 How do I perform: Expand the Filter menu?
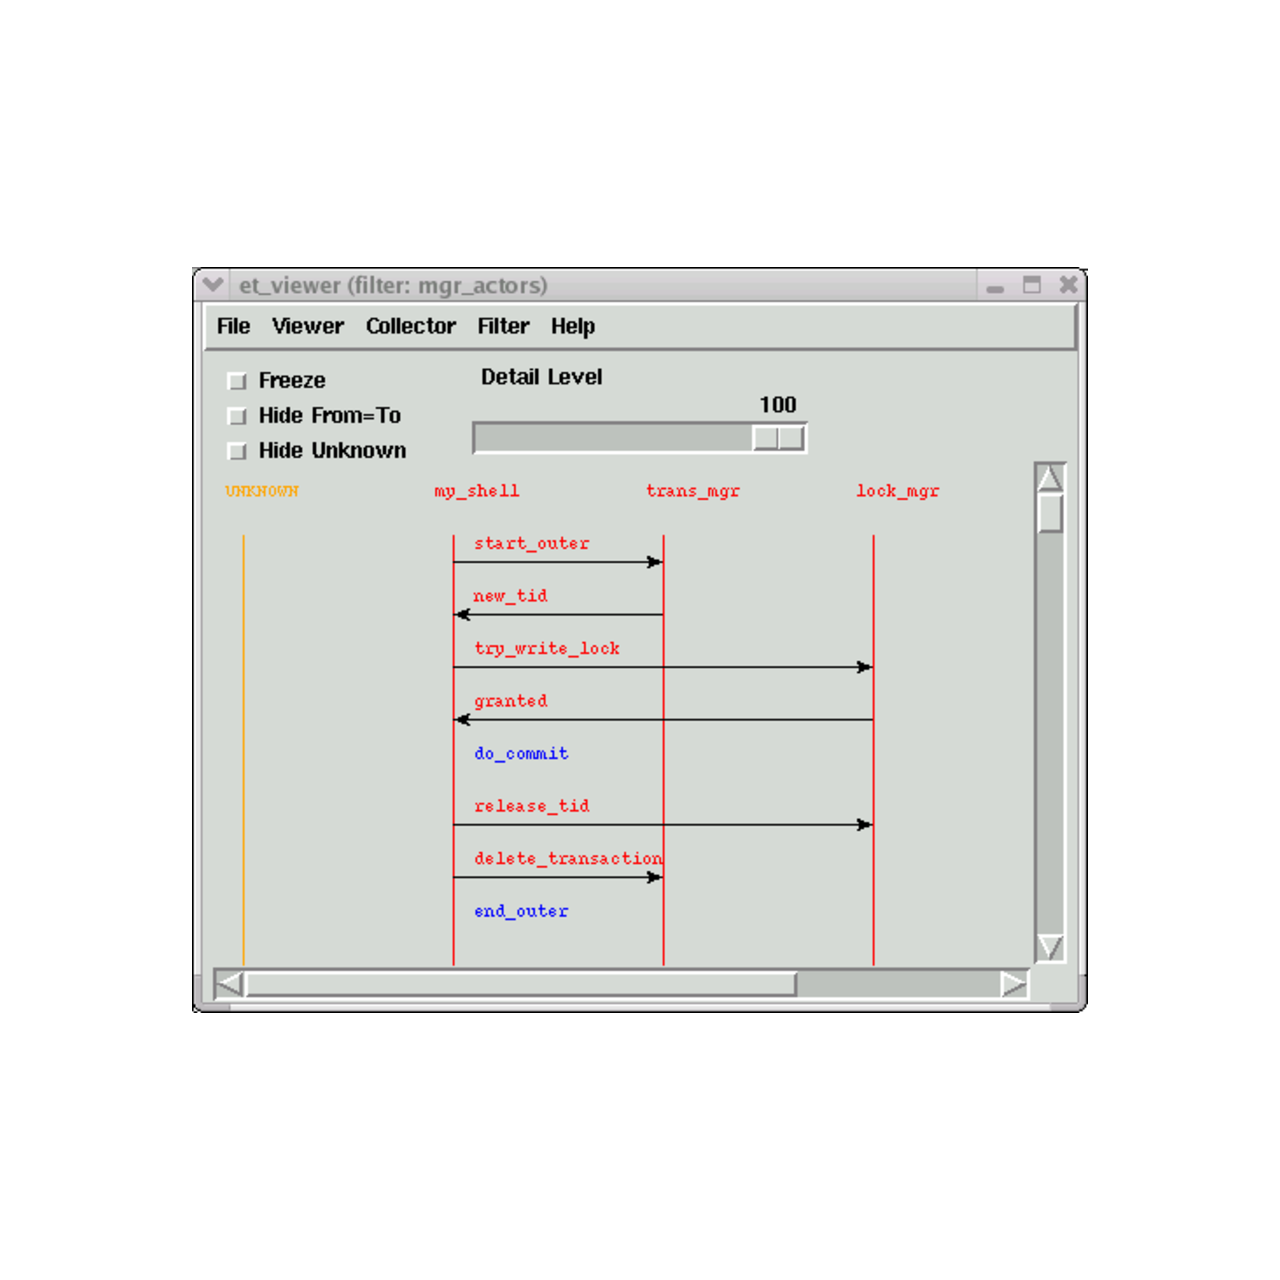coord(503,327)
